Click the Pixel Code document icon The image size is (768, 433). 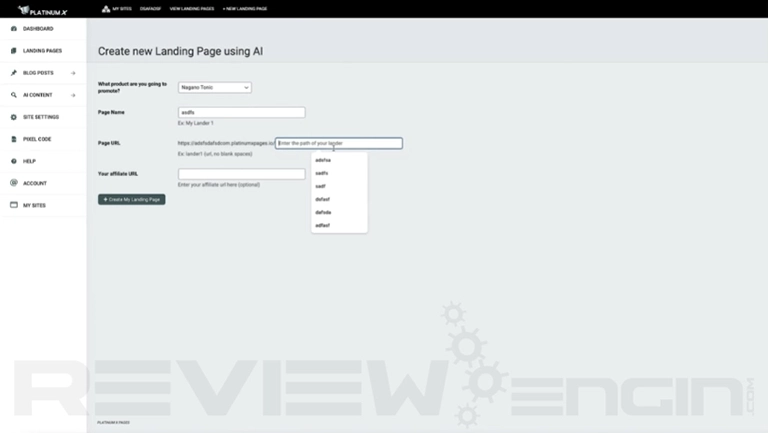[14, 139]
